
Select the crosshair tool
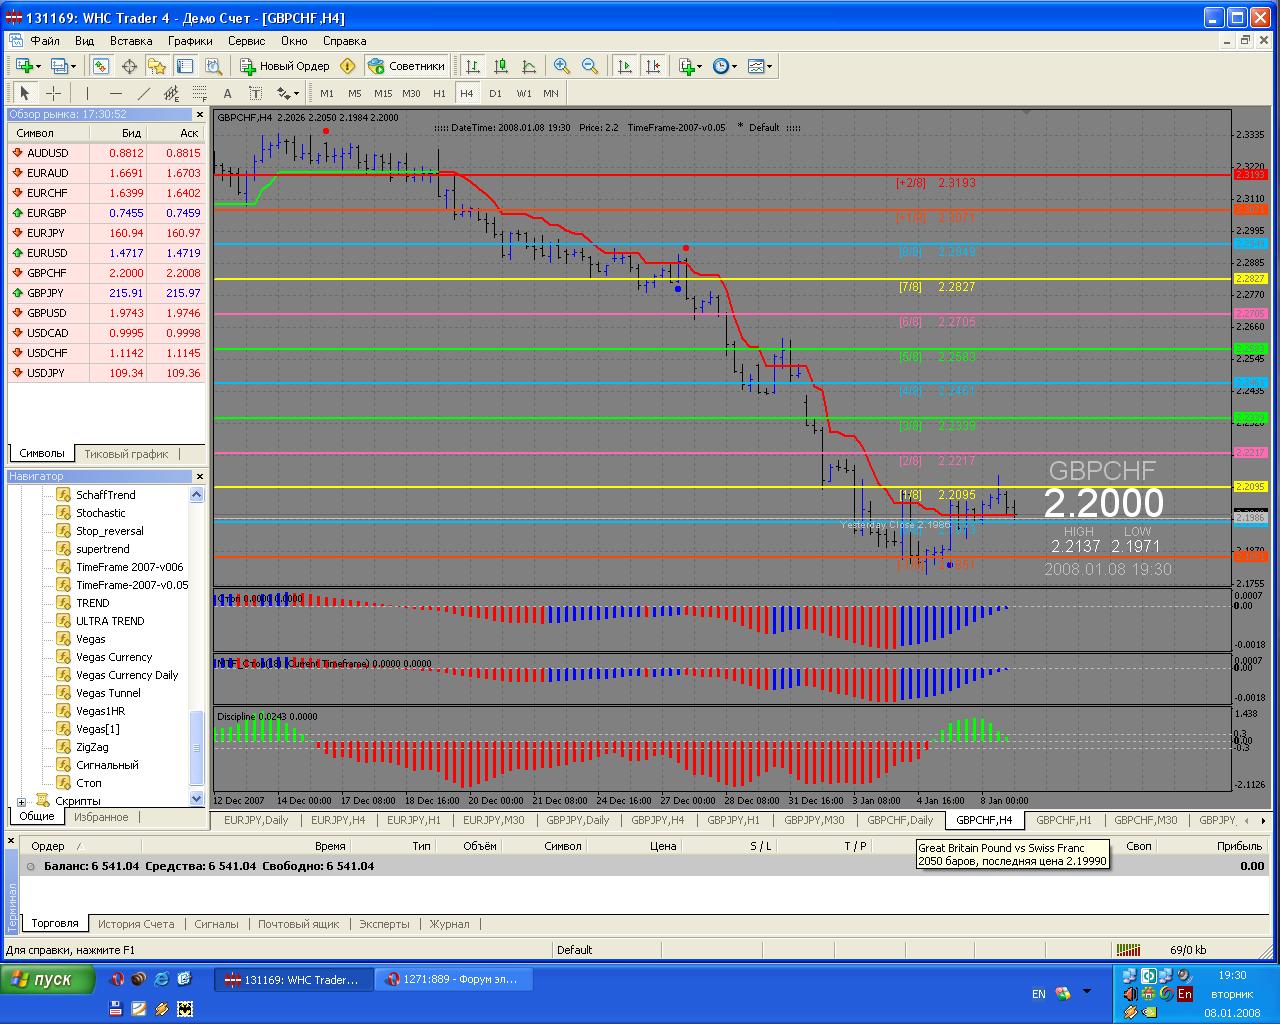click(x=54, y=93)
